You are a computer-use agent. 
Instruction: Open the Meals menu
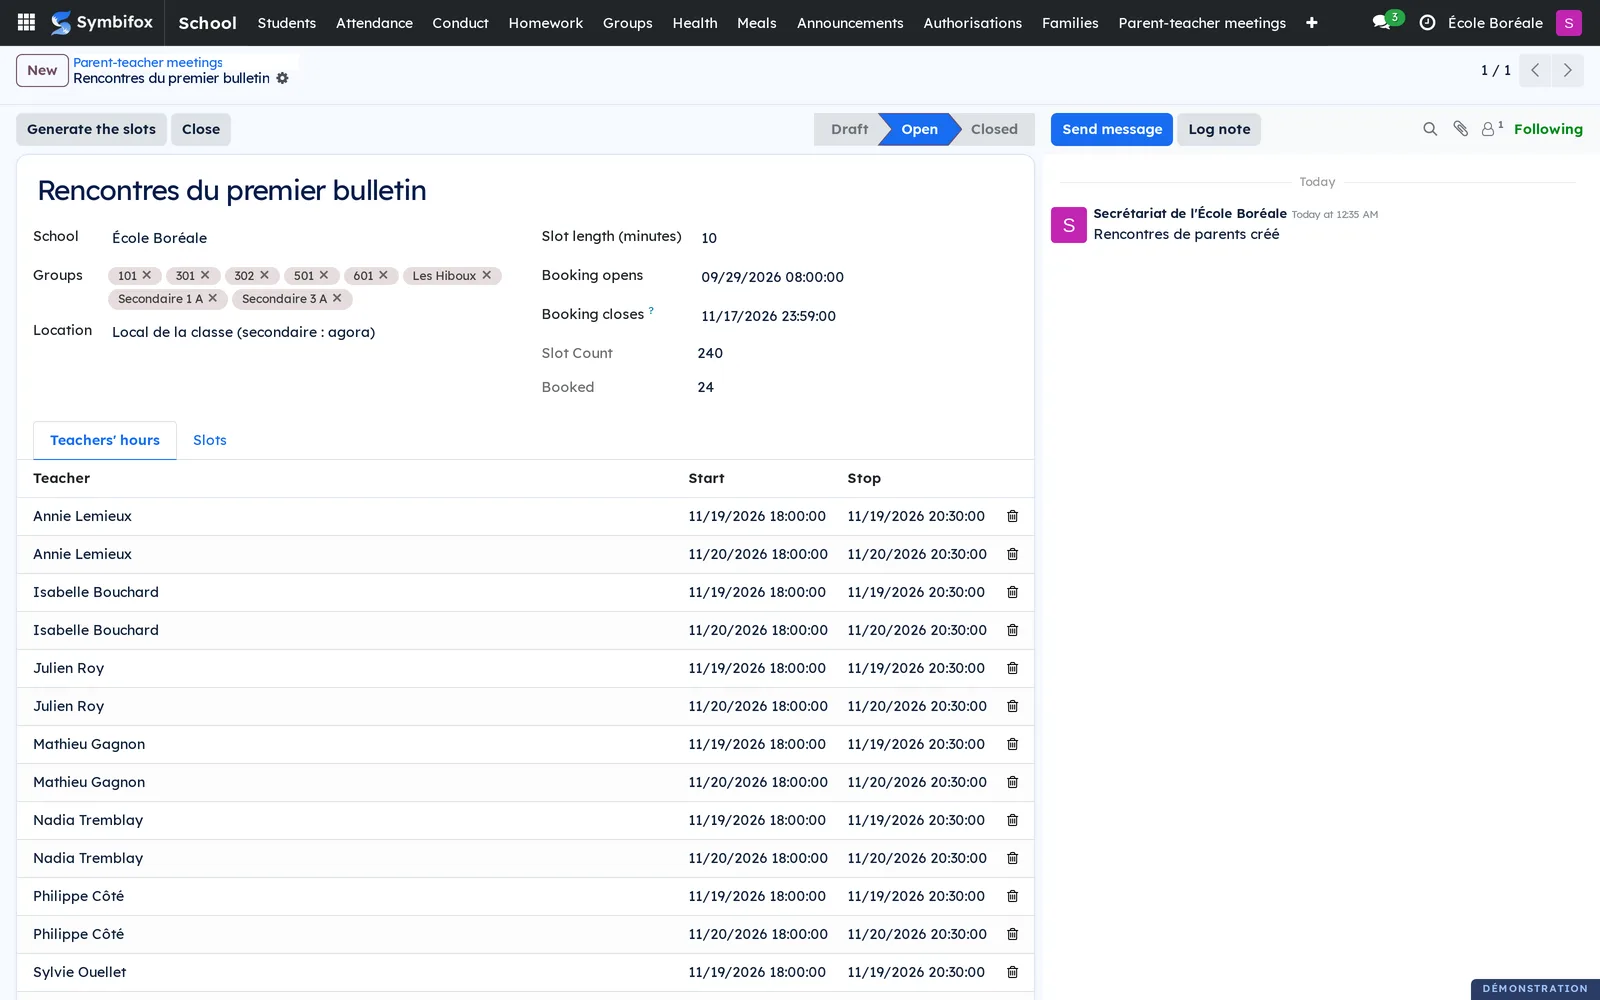point(757,22)
